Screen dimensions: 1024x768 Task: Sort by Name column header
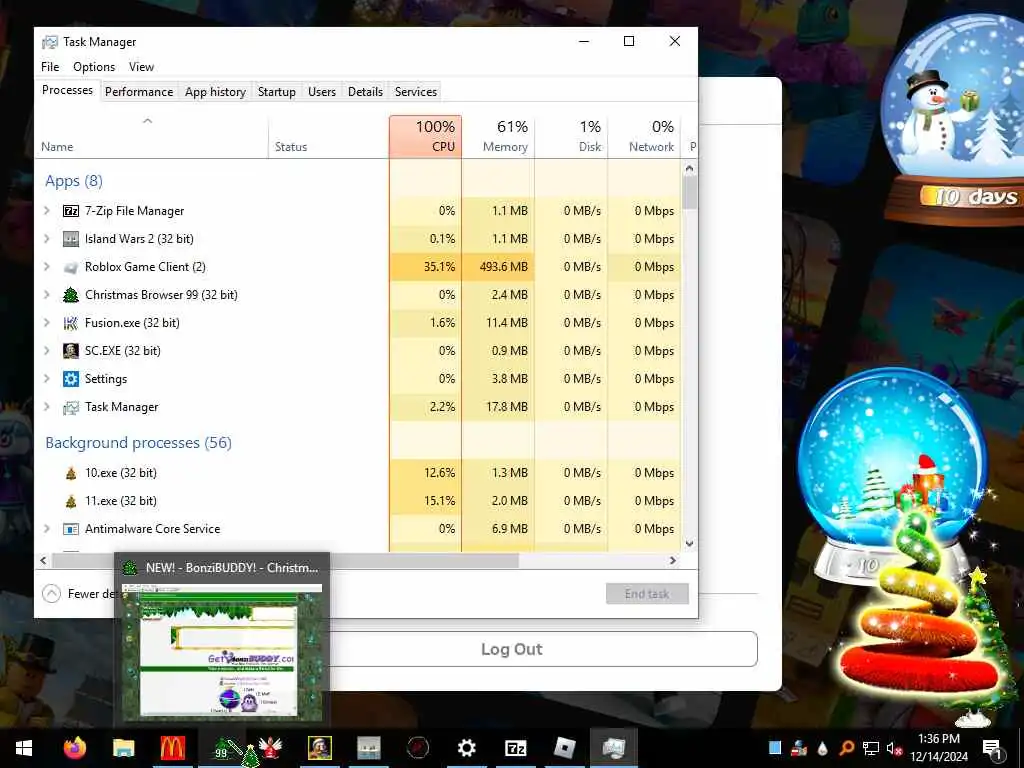152,136
